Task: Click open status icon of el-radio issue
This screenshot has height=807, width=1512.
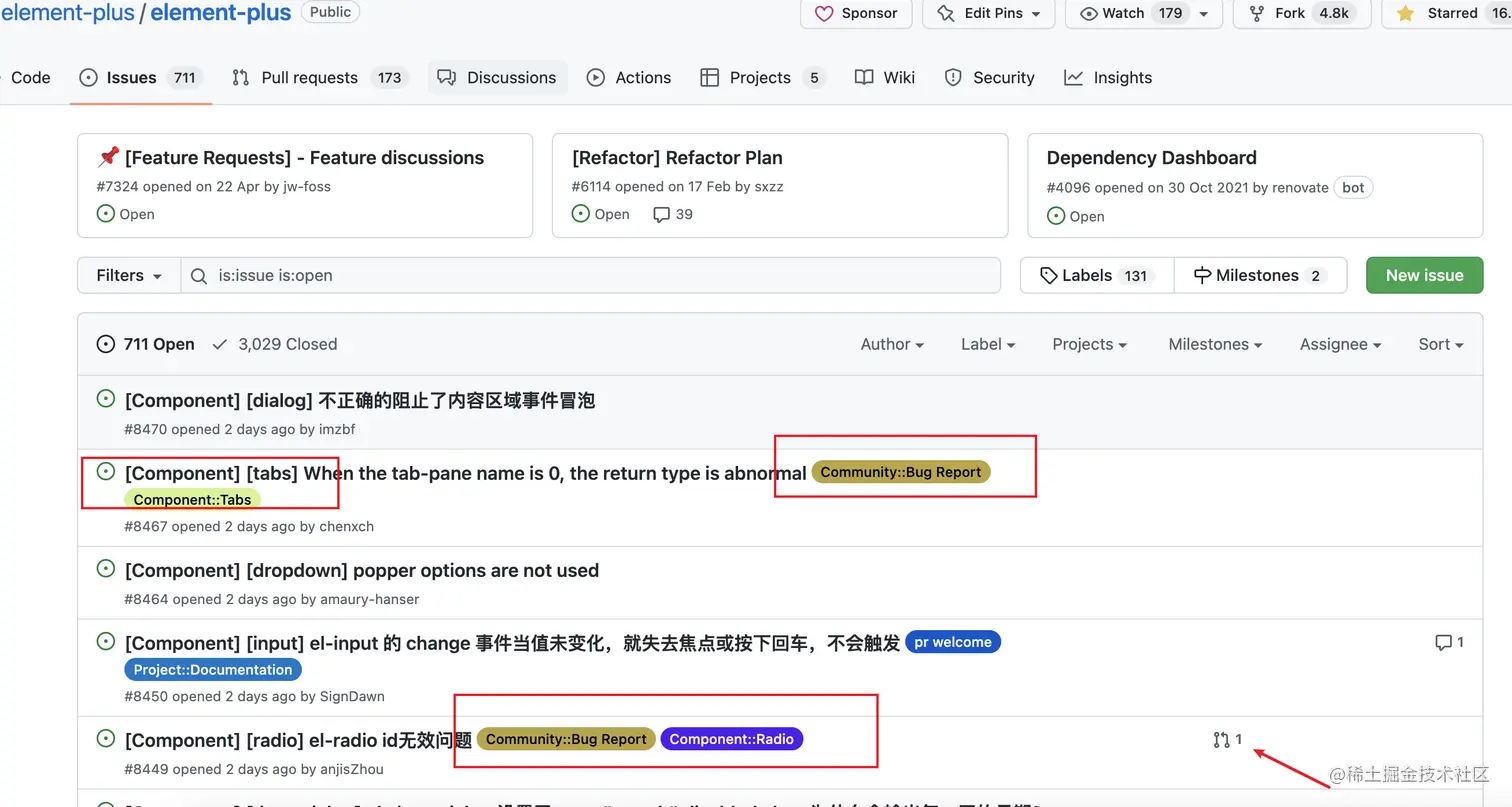Action: tap(105, 738)
